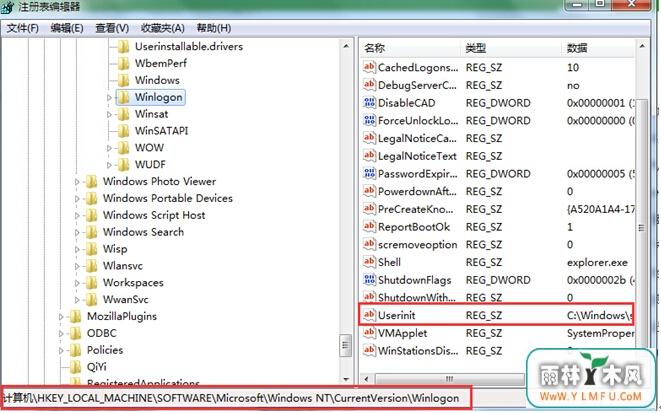Select the WwanSvc tree item
661x413 pixels.
[x=126, y=299]
